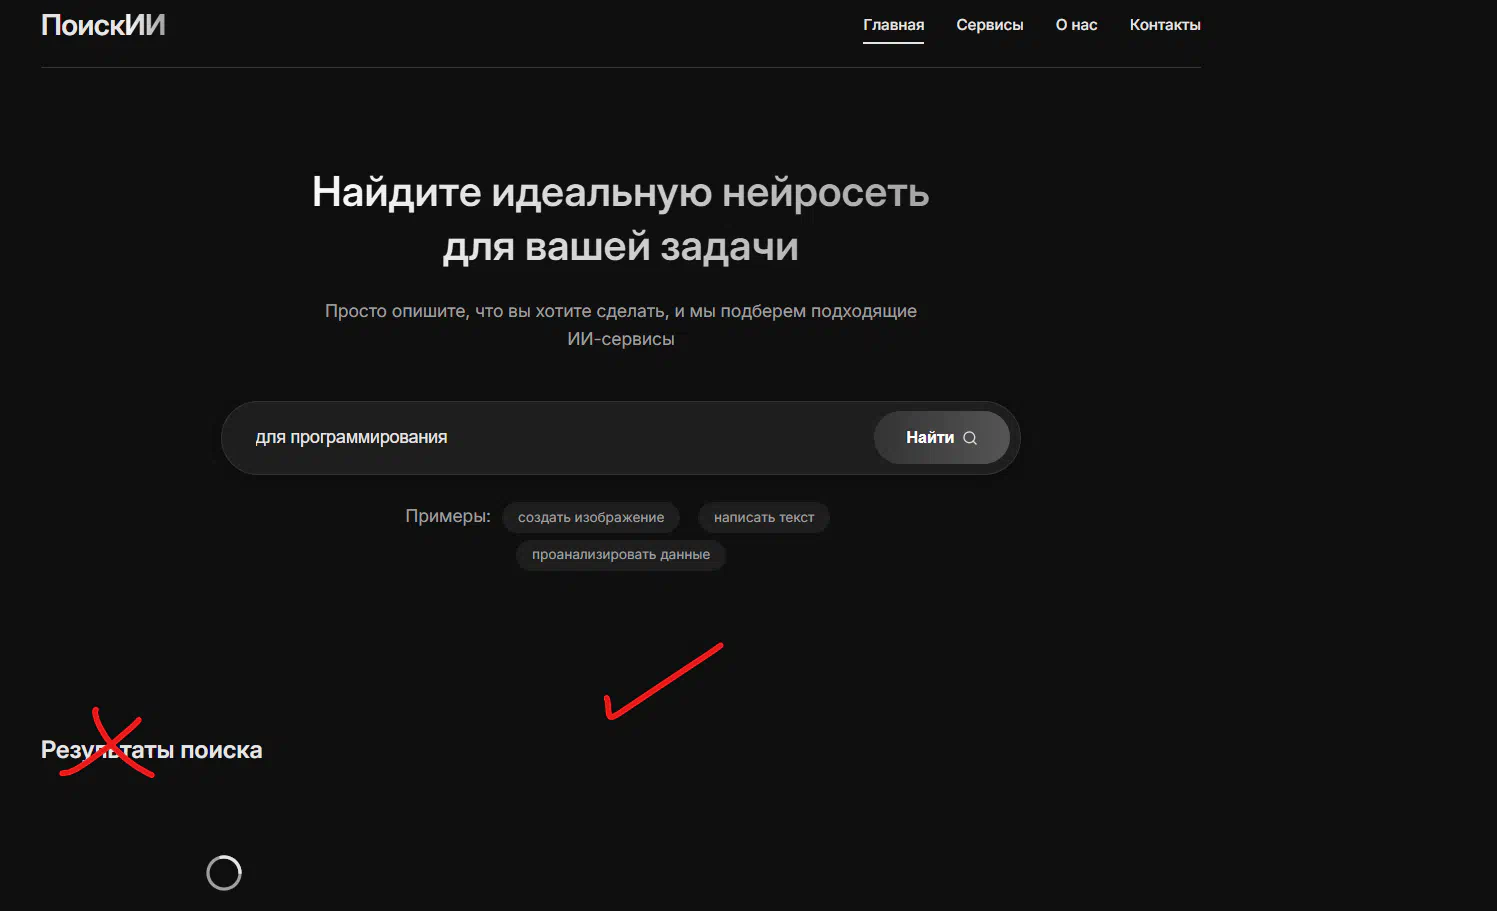
Task: Open the О нас section
Action: 1076,25
